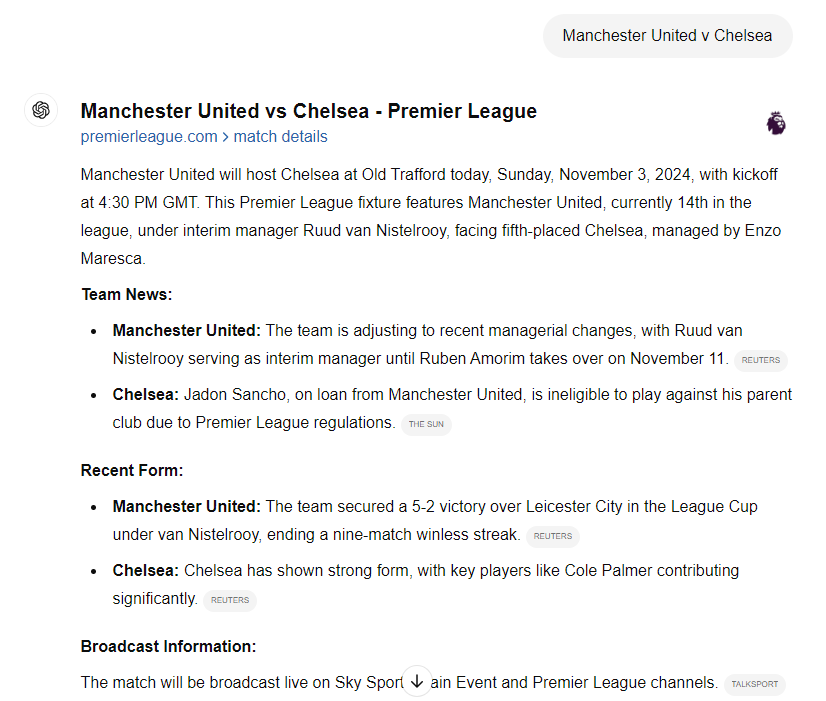Image resolution: width=826 pixels, height=701 pixels.
Task: Click the 'Broadcast Information:' heading
Action: click(168, 647)
